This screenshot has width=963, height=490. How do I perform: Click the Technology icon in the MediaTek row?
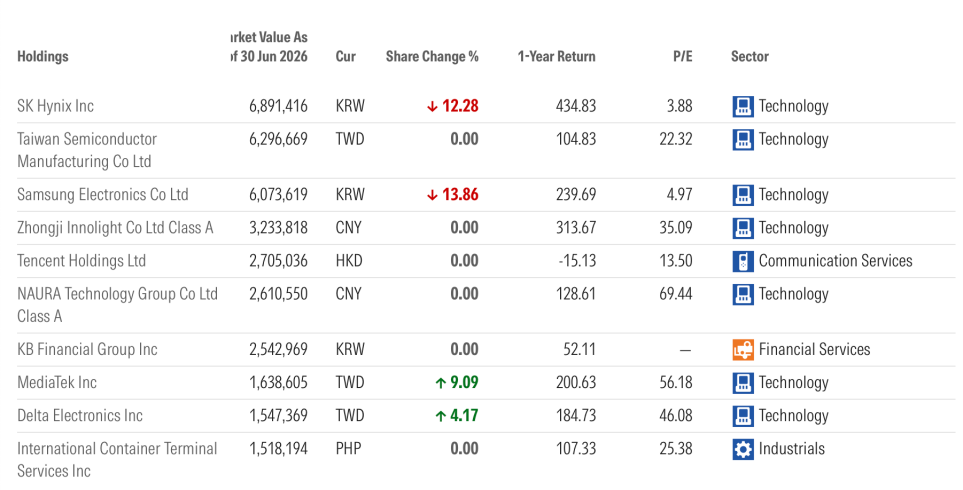click(x=743, y=383)
